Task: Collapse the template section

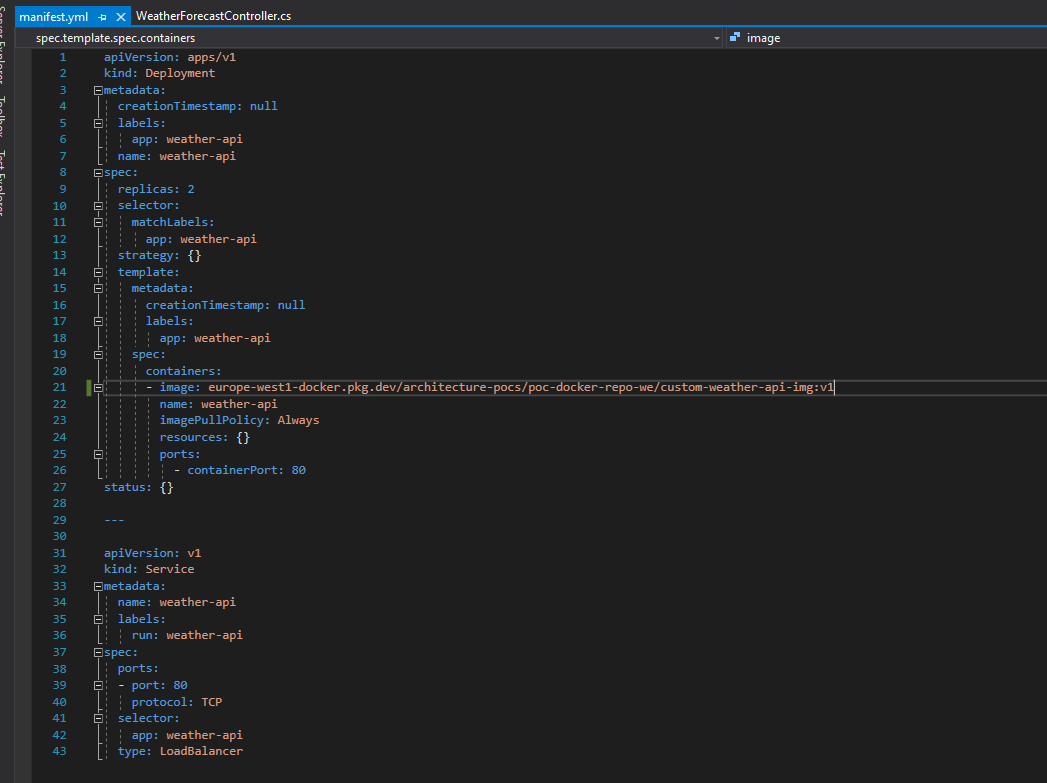Action: point(98,271)
